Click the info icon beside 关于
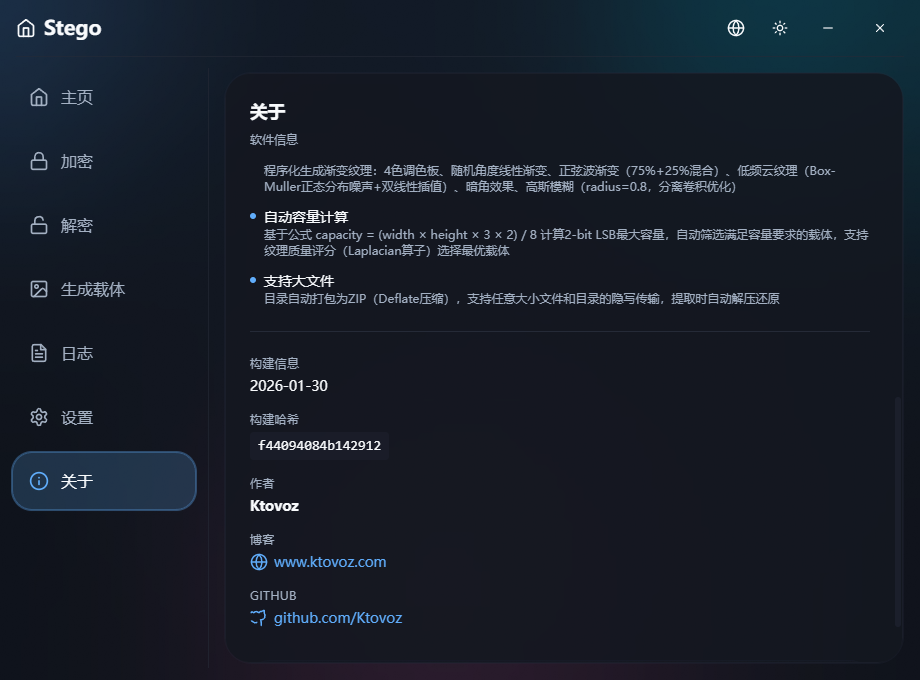920x680 pixels. pyautogui.click(x=39, y=481)
